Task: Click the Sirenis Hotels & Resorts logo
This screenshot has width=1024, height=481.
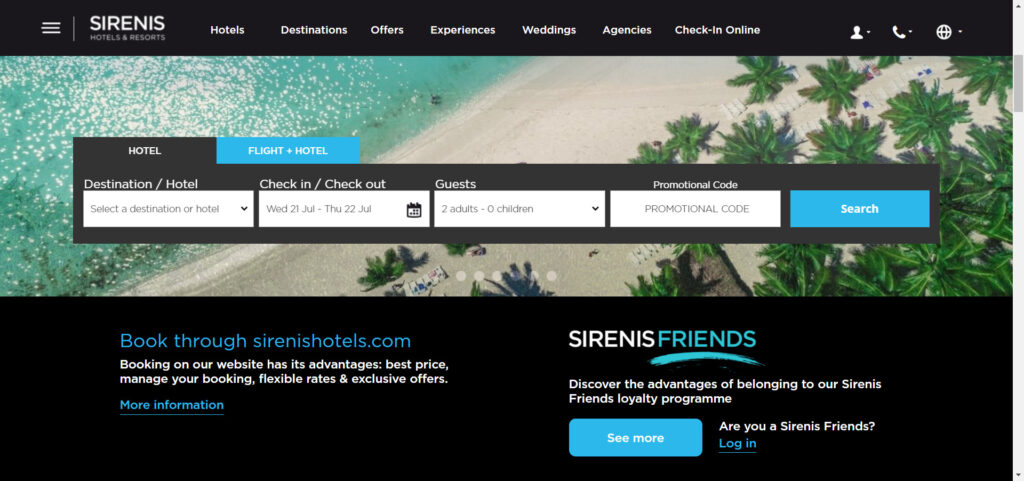Action: [127, 28]
